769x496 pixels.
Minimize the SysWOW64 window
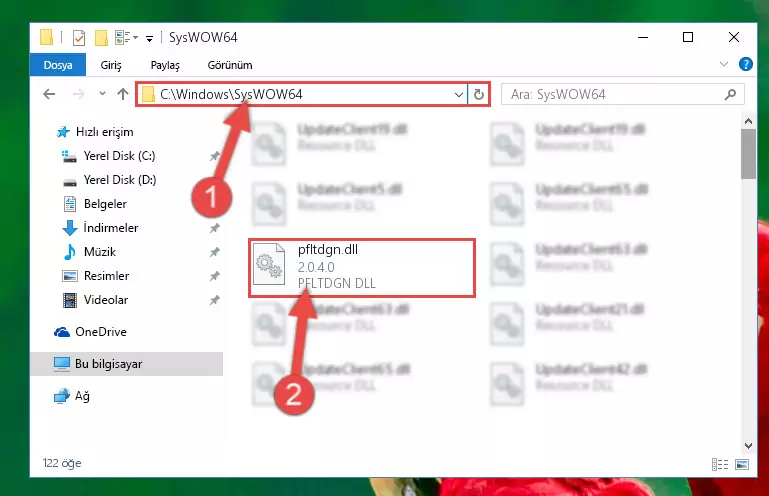click(x=643, y=37)
